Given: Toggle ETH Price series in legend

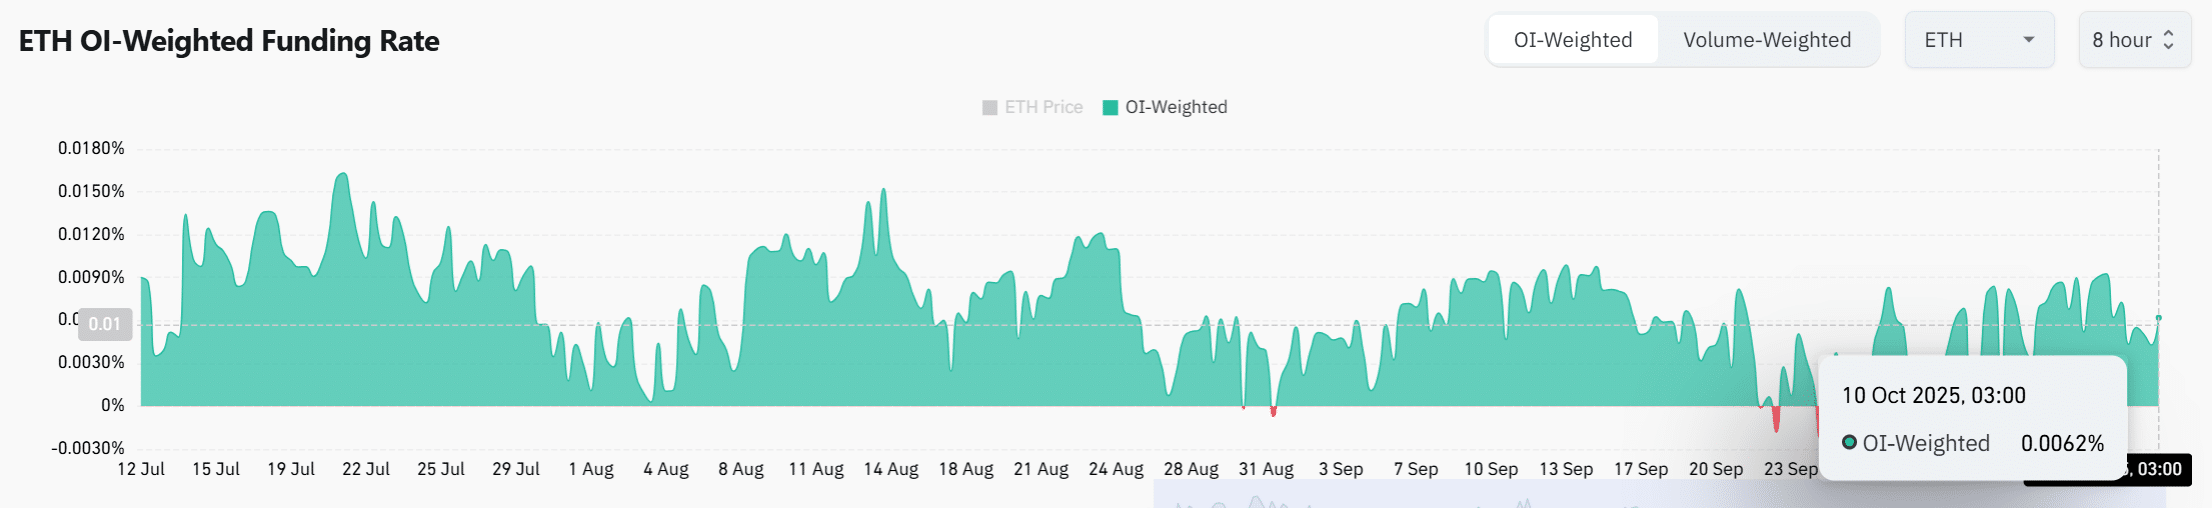Looking at the screenshot, I should click(1043, 107).
